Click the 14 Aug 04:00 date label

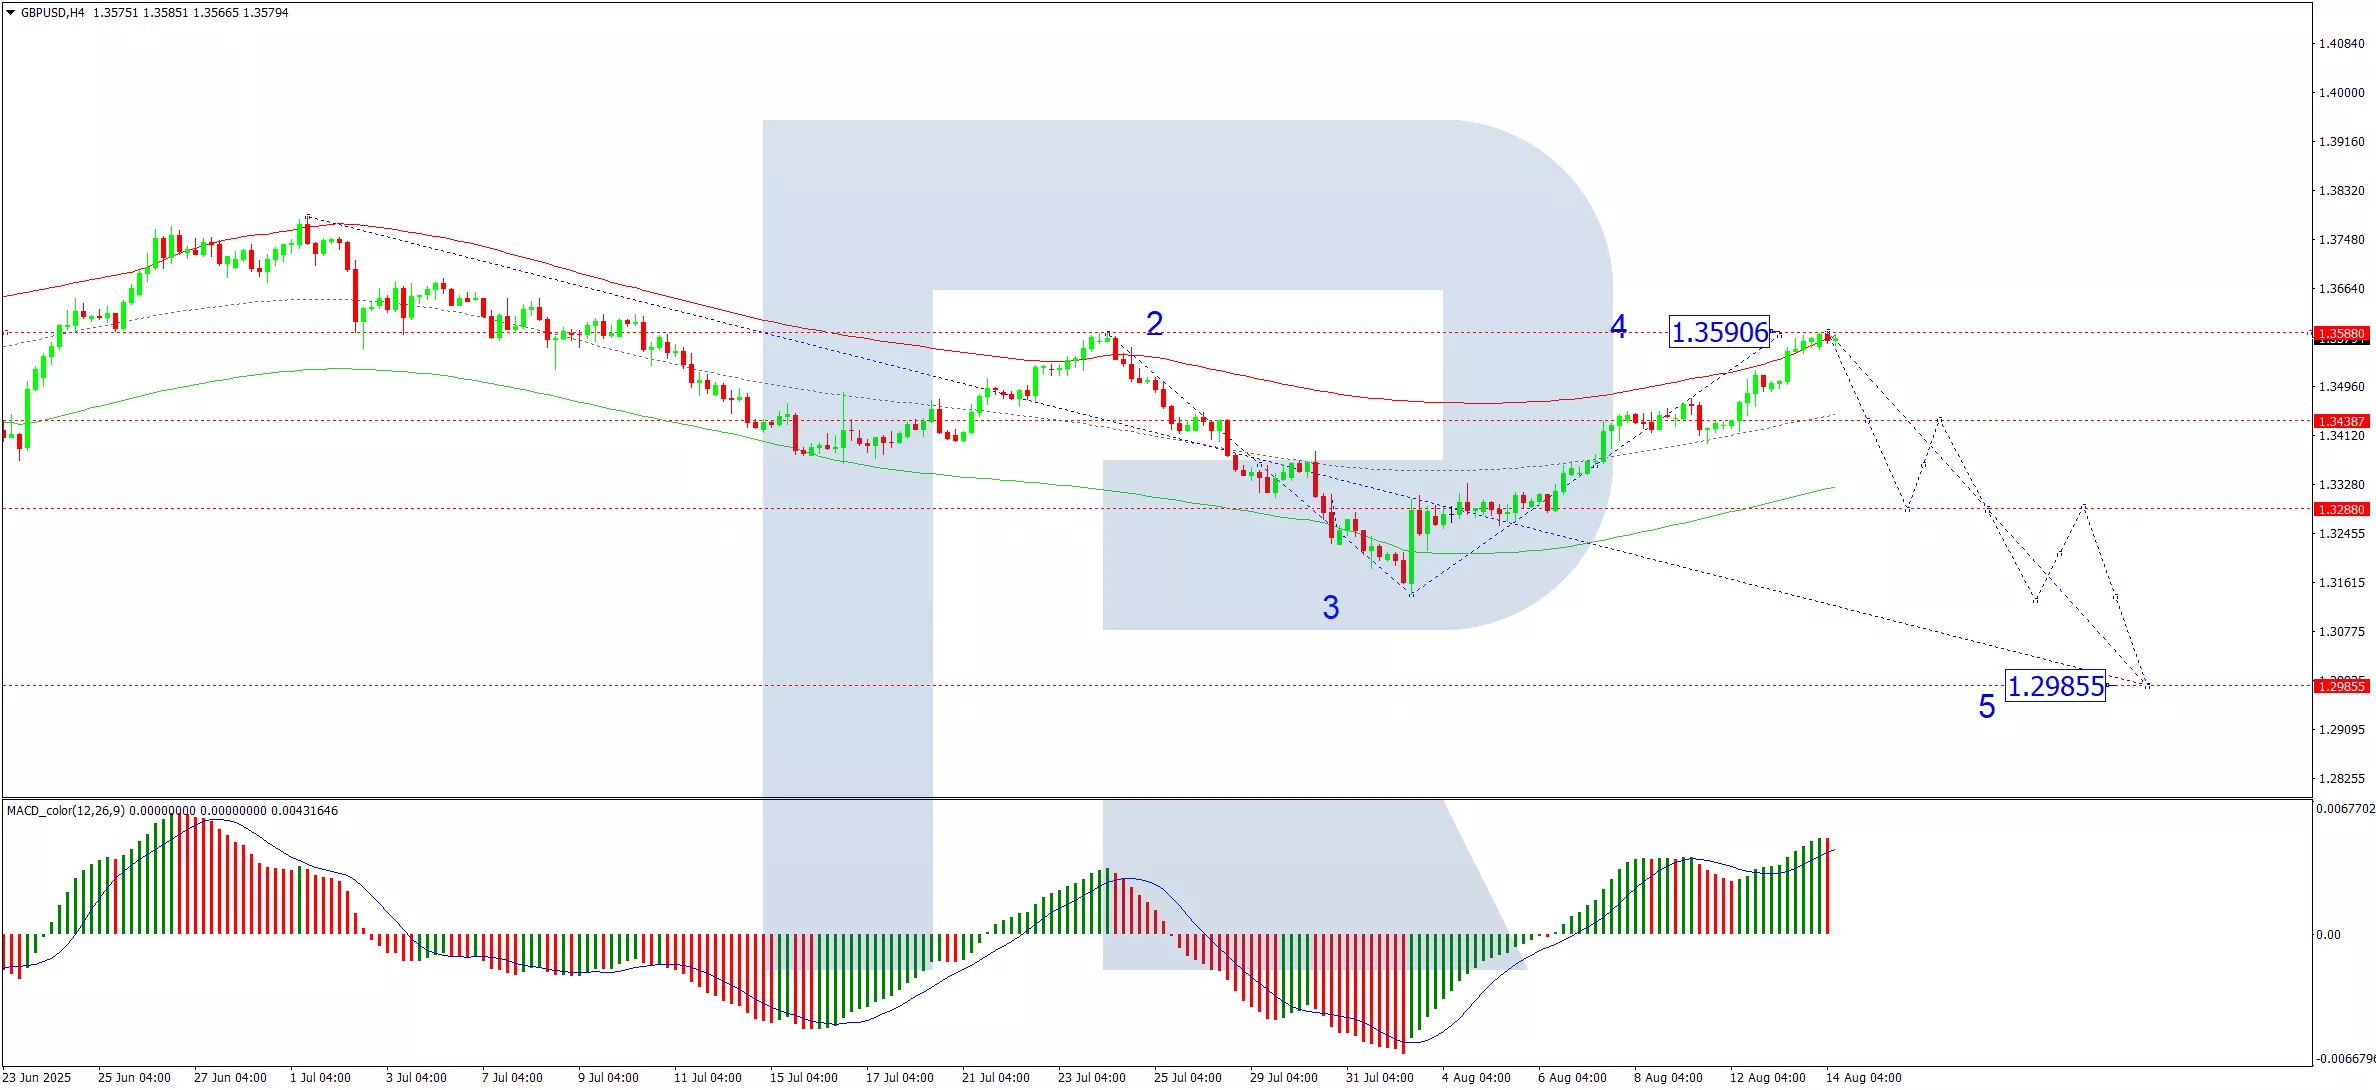tap(1863, 1077)
